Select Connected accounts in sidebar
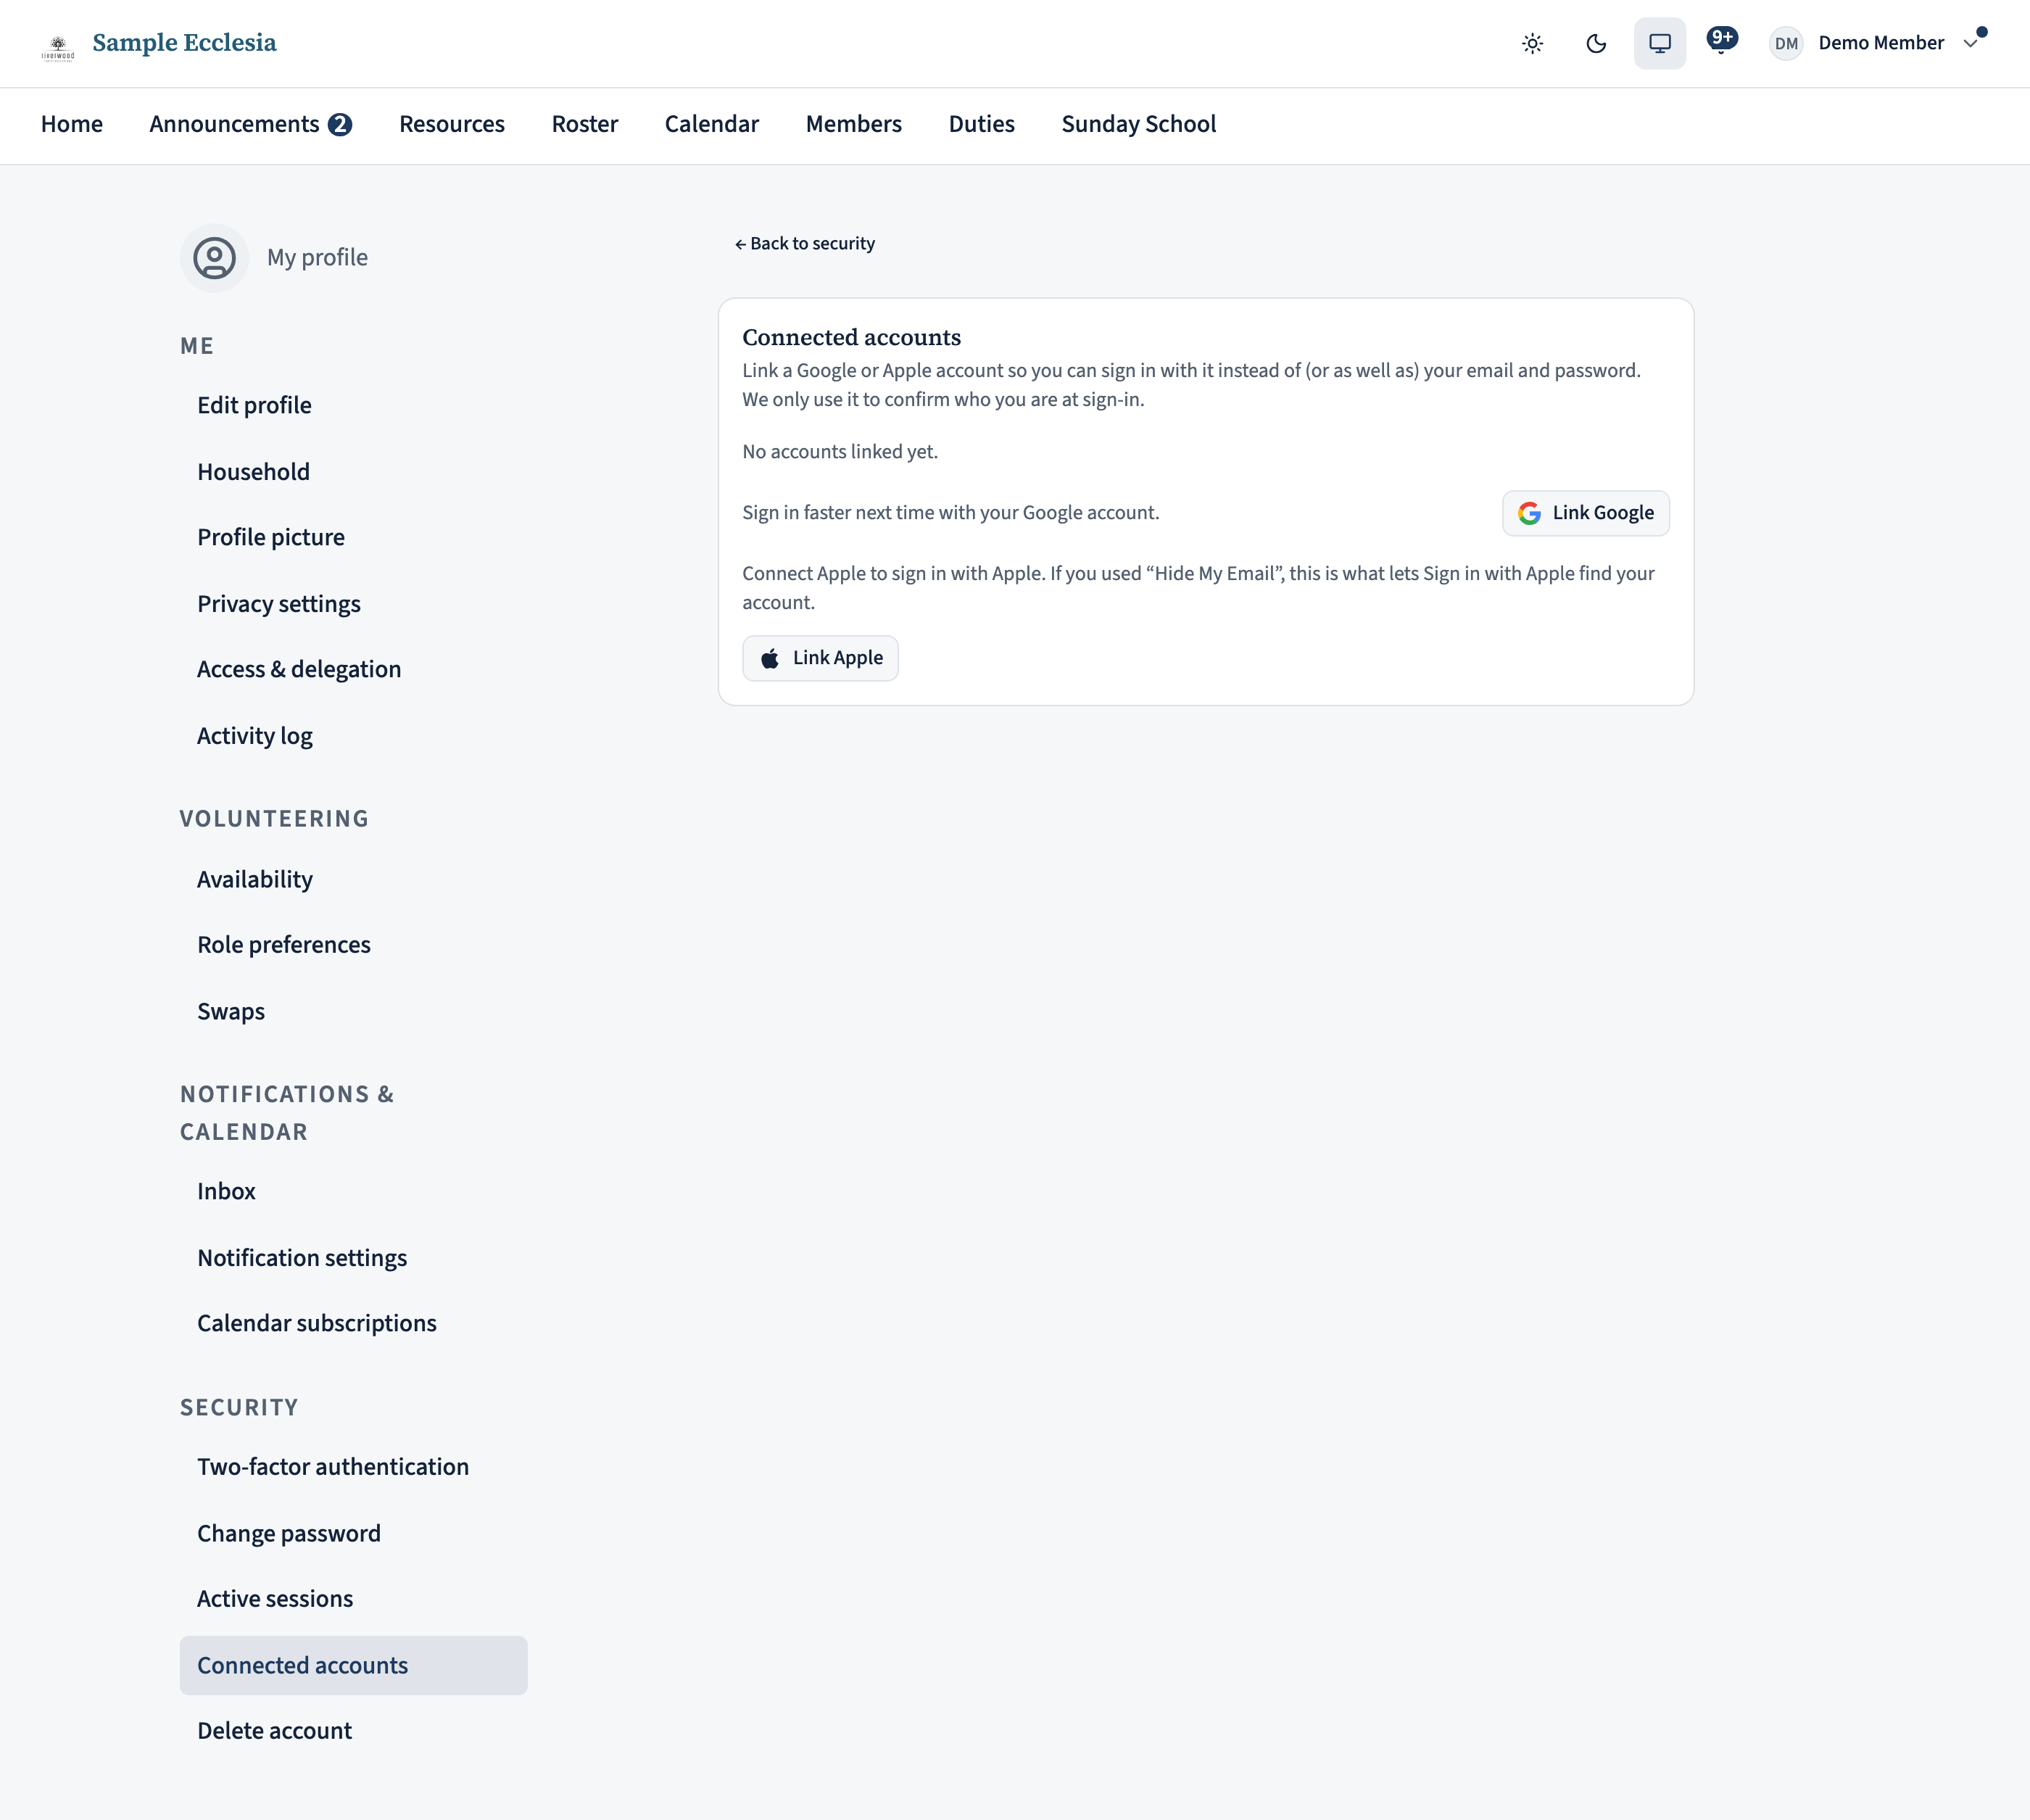This screenshot has width=2030, height=1820. click(353, 1665)
